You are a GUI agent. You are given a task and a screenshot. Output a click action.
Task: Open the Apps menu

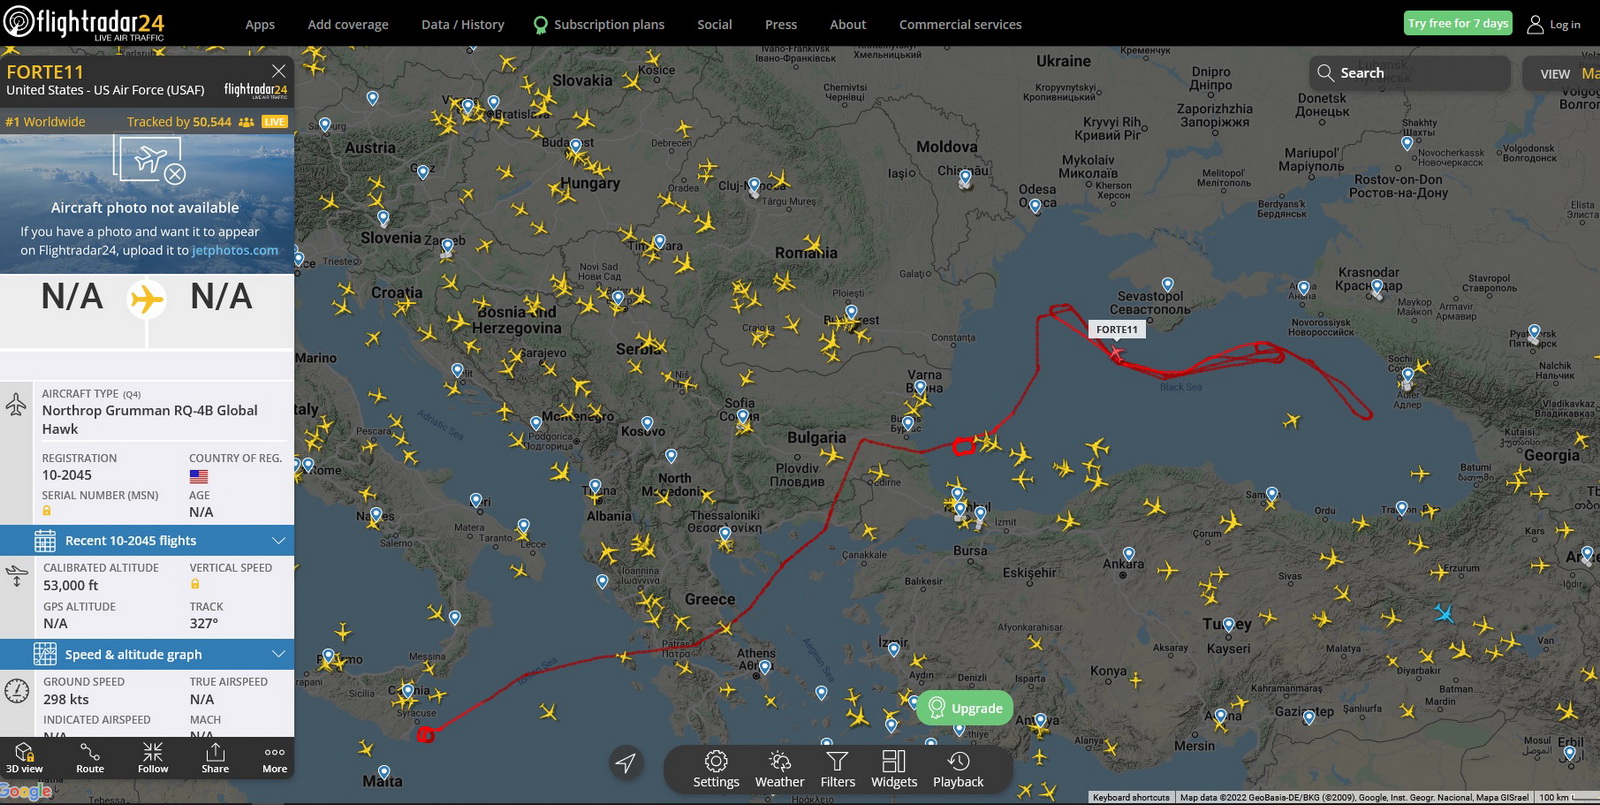point(260,25)
